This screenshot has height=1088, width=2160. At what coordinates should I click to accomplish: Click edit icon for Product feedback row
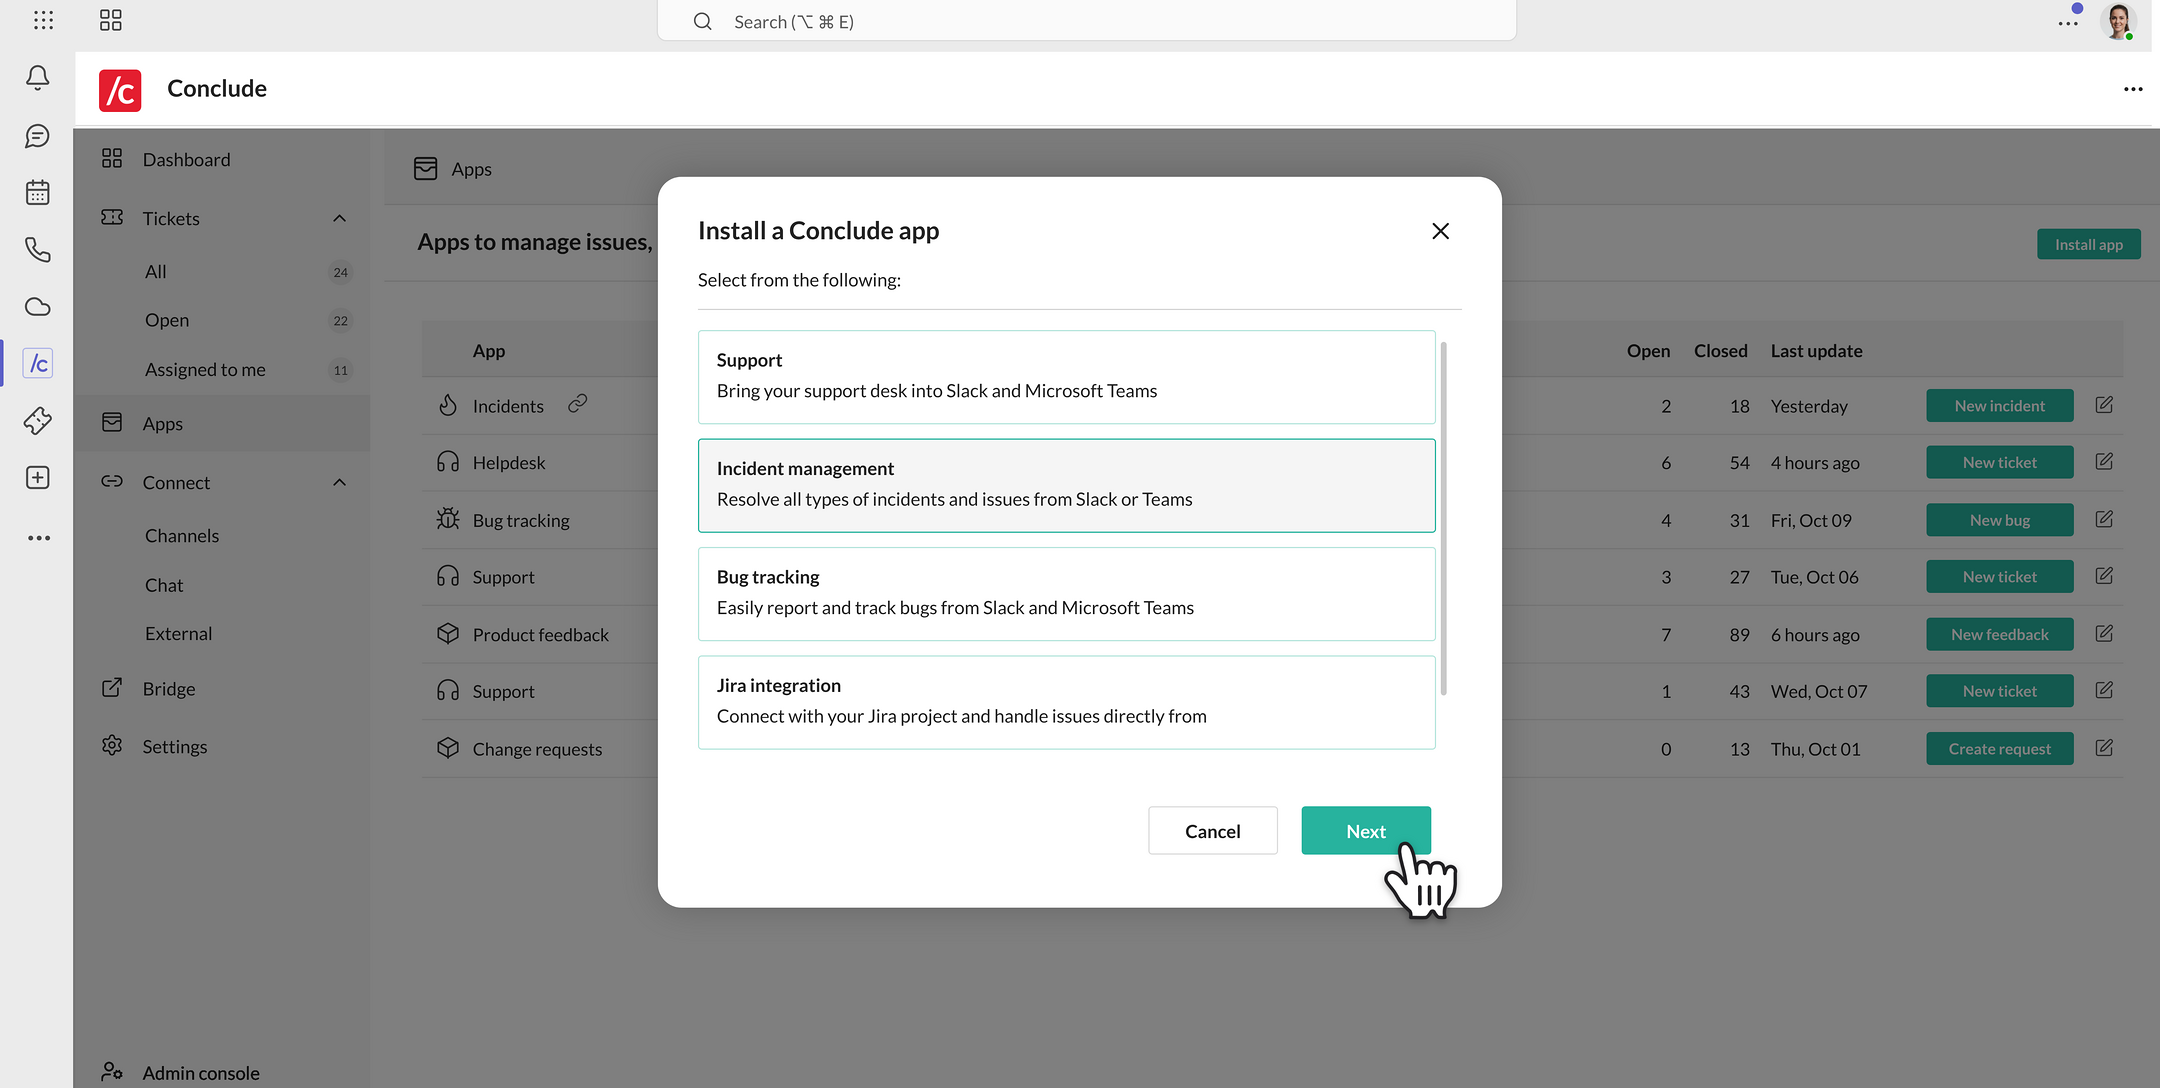pos(2104,634)
